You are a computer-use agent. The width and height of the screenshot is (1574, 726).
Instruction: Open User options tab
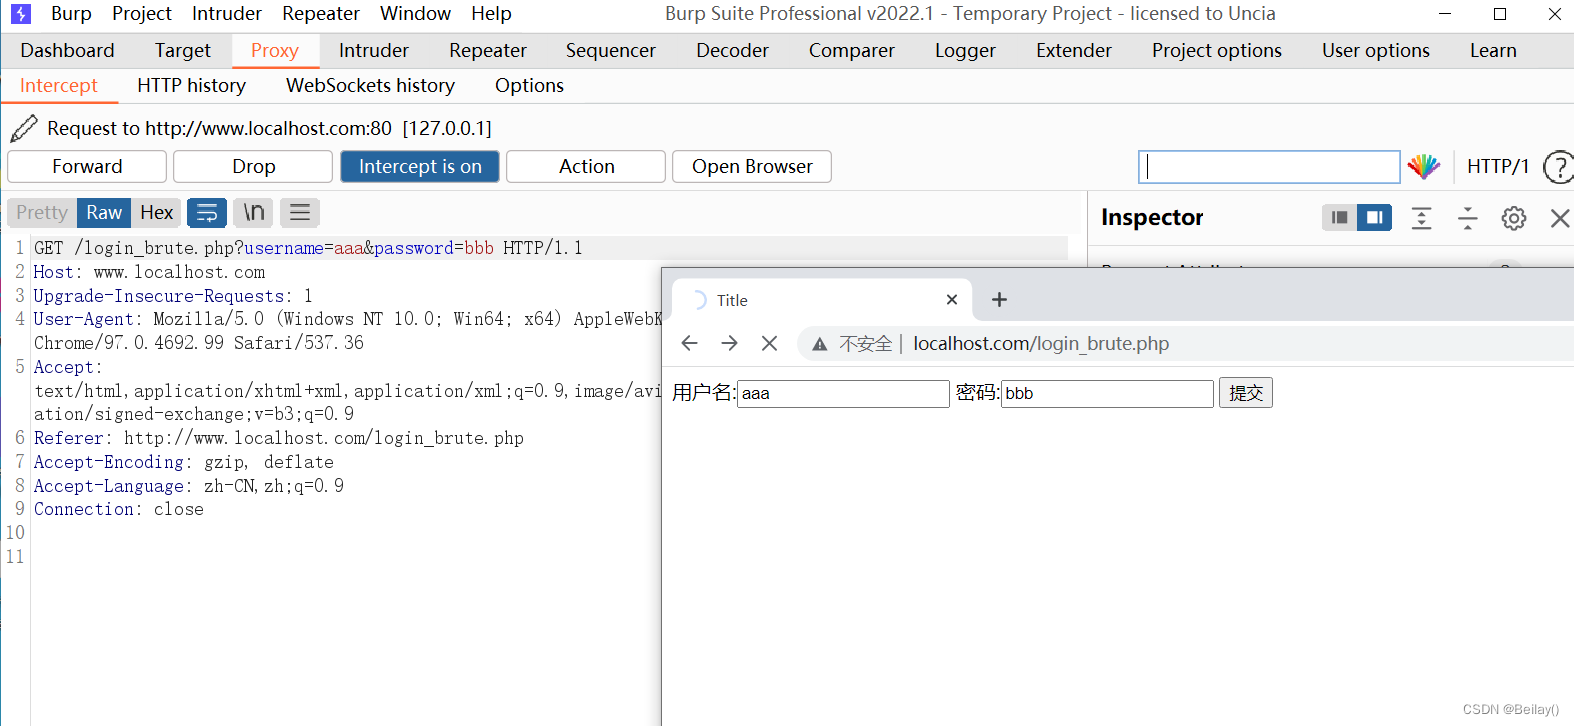point(1376,51)
